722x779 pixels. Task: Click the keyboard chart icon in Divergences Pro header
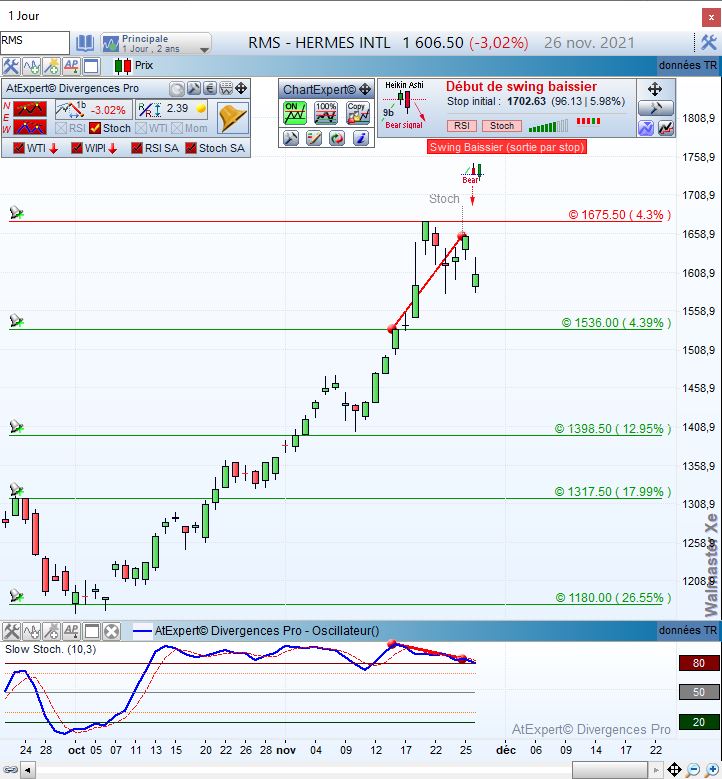point(226,89)
